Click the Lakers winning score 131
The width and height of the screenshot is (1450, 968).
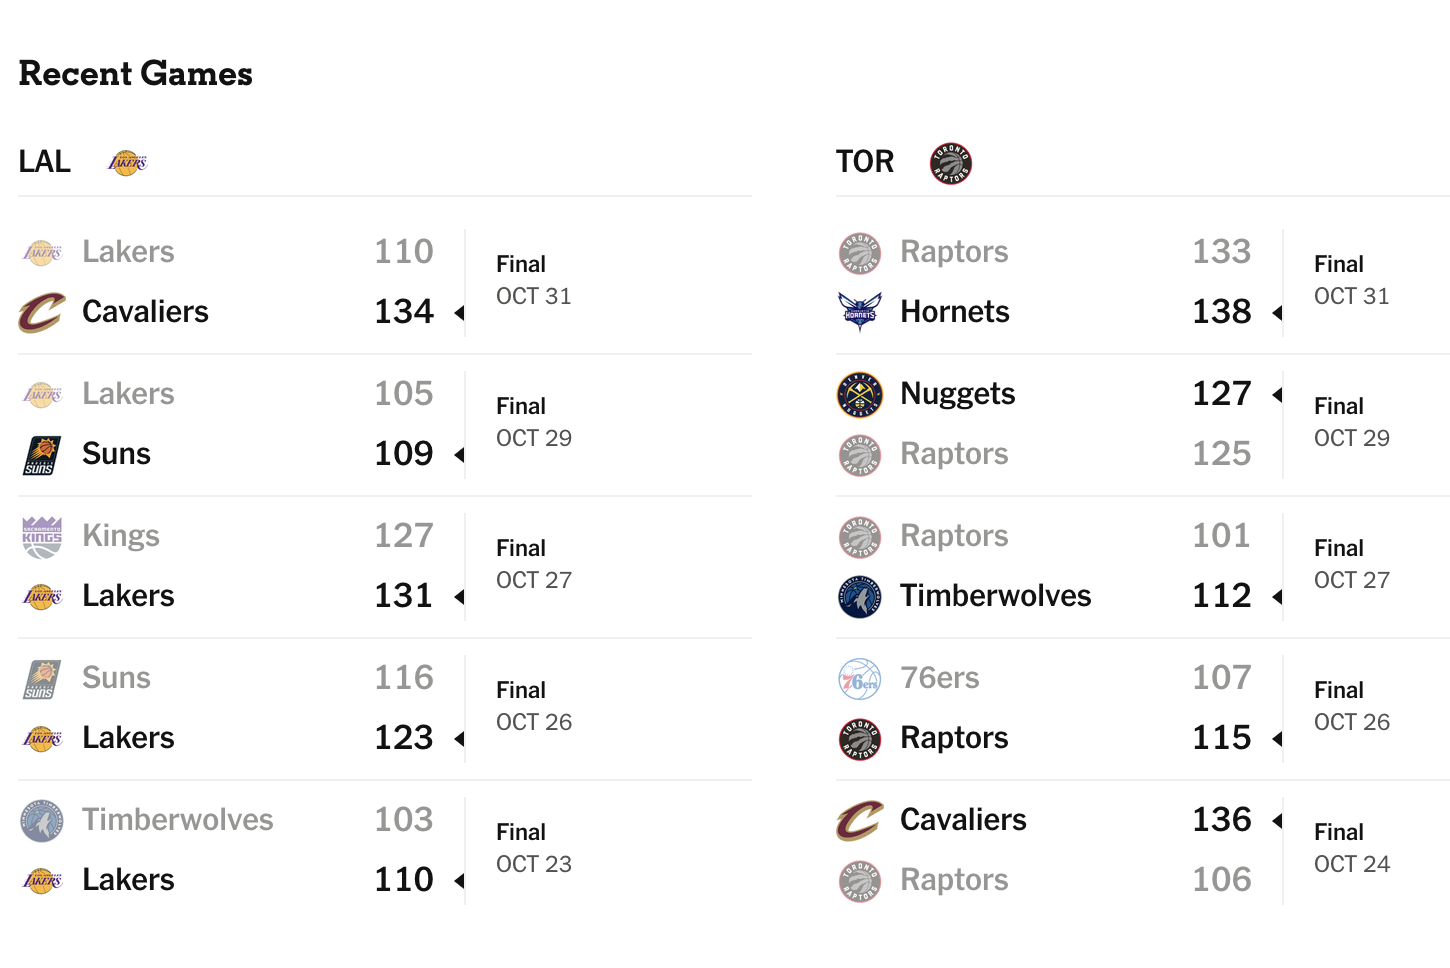403,596
